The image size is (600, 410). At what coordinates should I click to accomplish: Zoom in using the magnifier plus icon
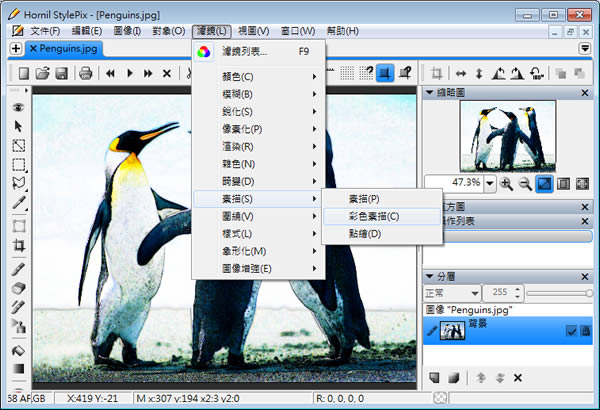point(506,184)
